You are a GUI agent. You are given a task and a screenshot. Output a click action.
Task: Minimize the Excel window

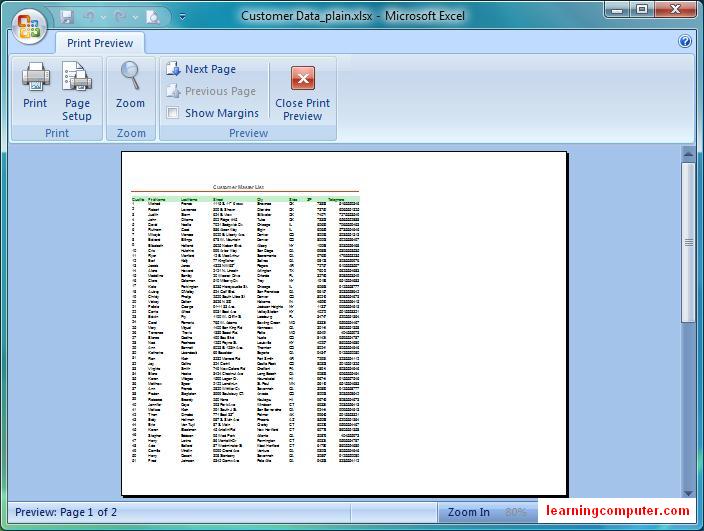click(617, 9)
